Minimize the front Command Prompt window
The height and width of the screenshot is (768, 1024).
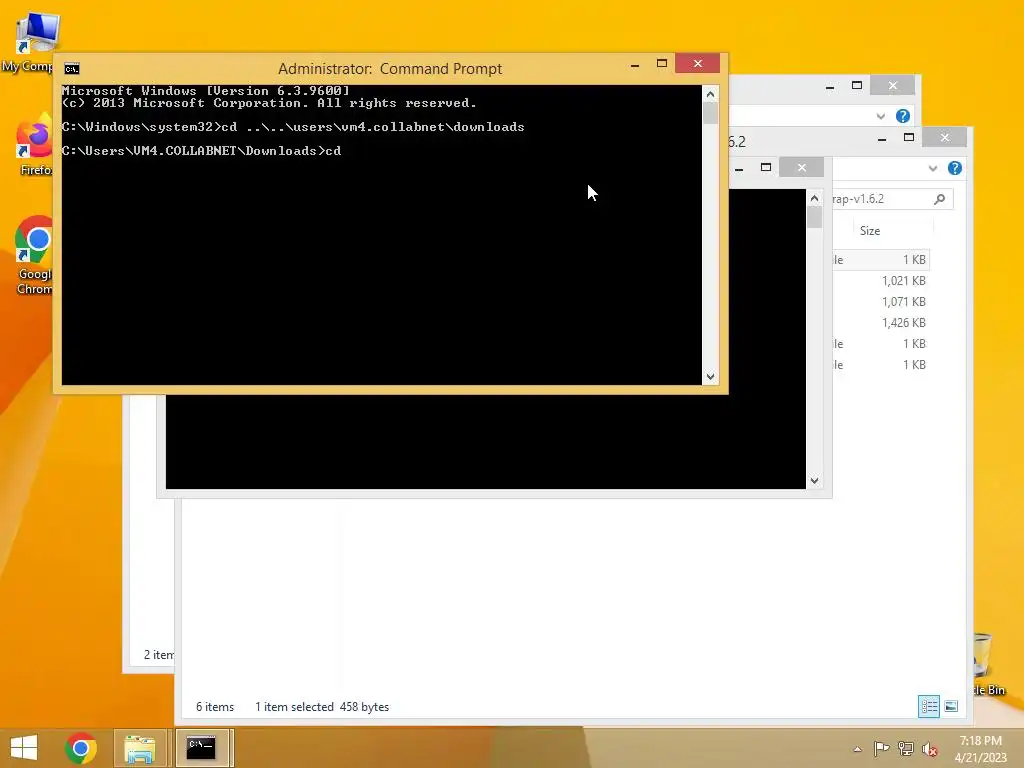point(635,65)
